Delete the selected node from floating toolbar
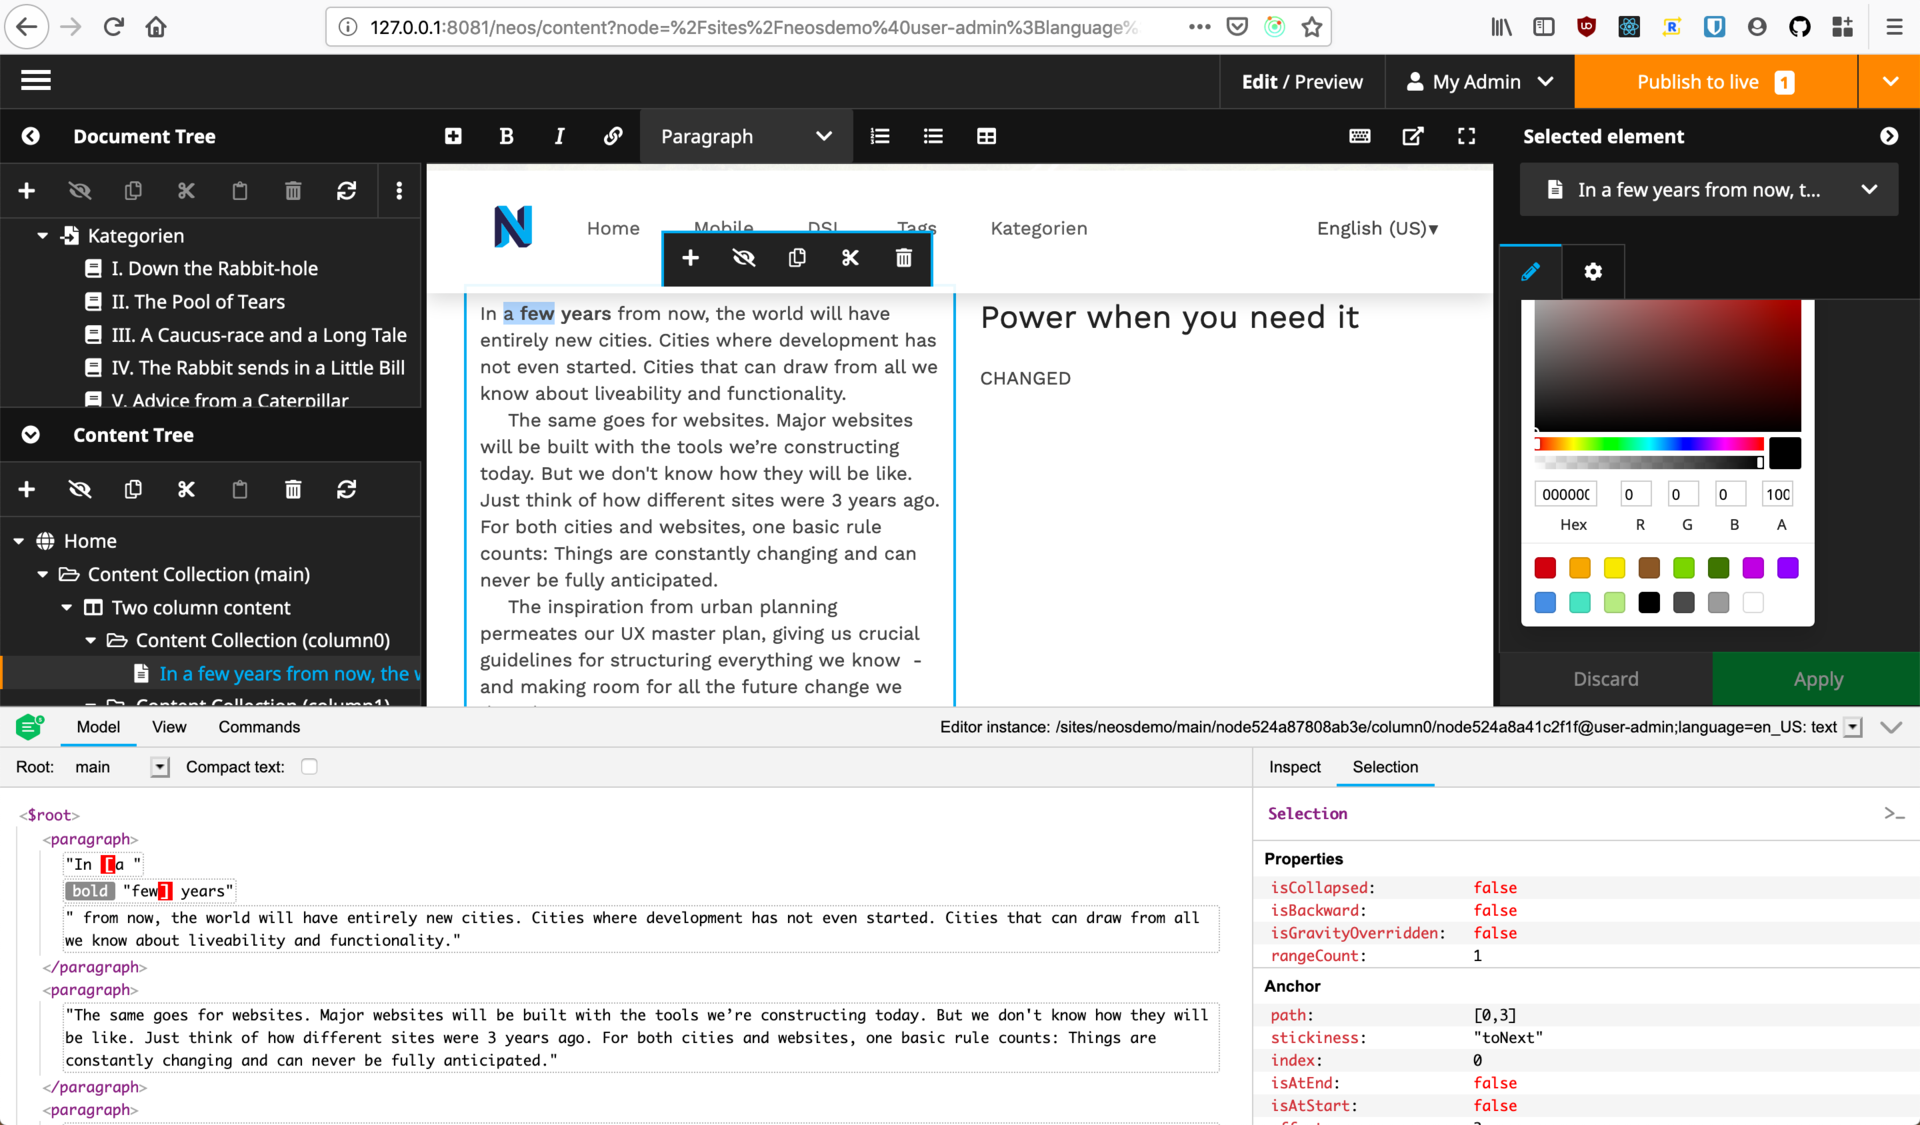1920x1125 pixels. [x=903, y=258]
